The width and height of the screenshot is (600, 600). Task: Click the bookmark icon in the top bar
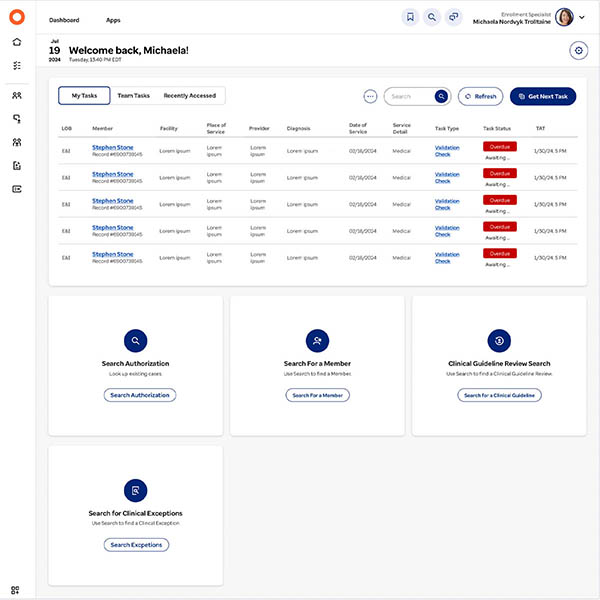coord(410,17)
